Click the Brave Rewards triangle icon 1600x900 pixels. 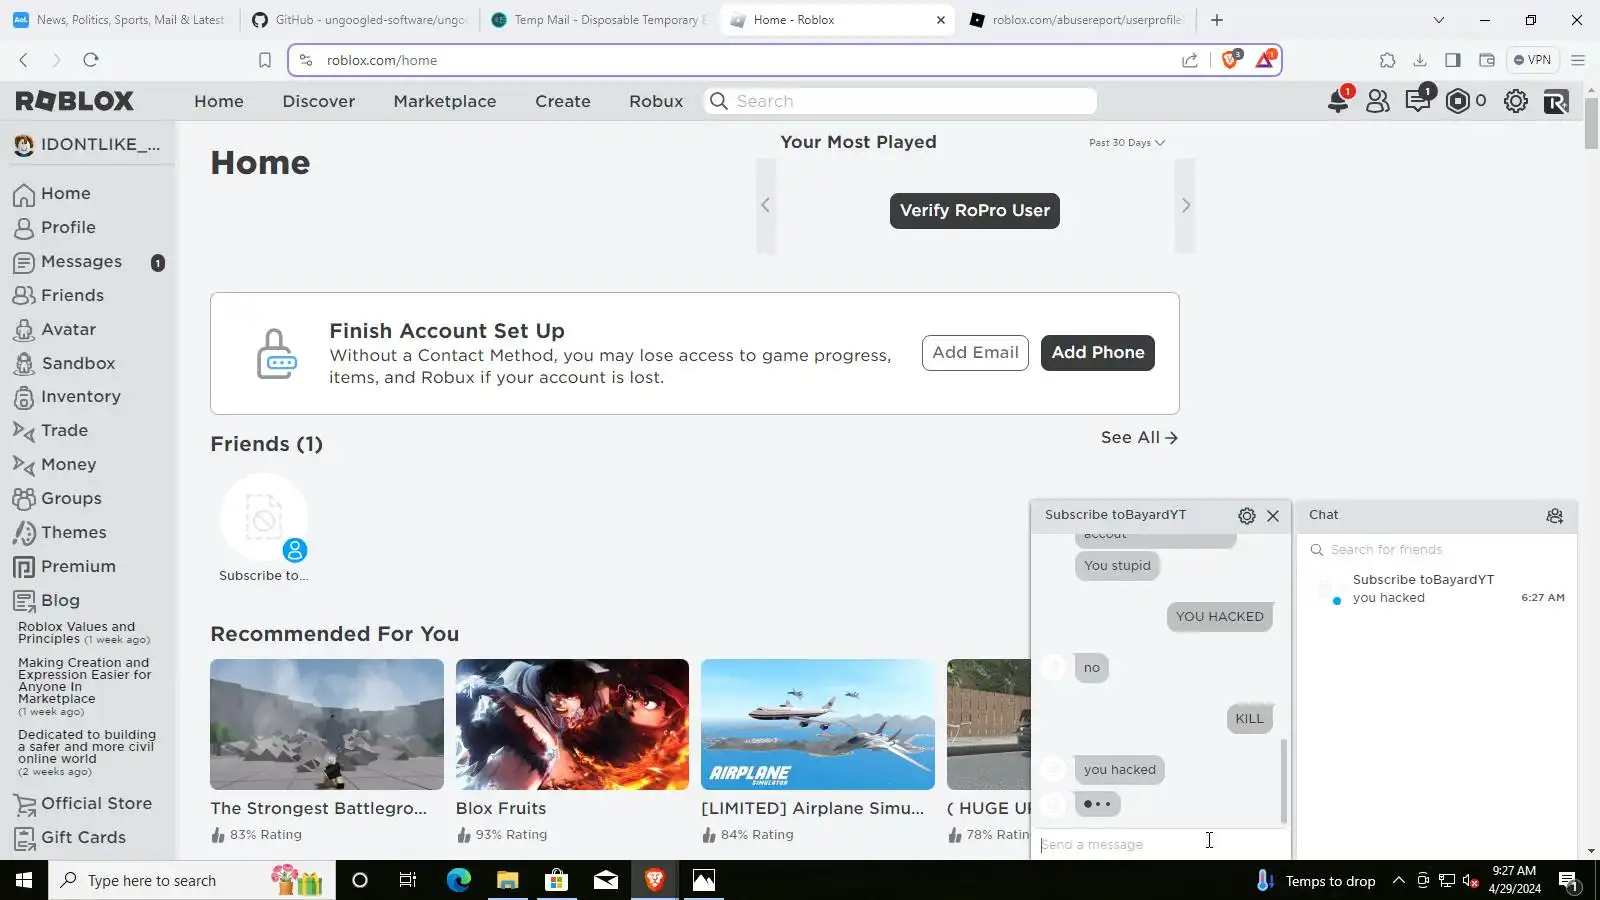click(x=1265, y=60)
